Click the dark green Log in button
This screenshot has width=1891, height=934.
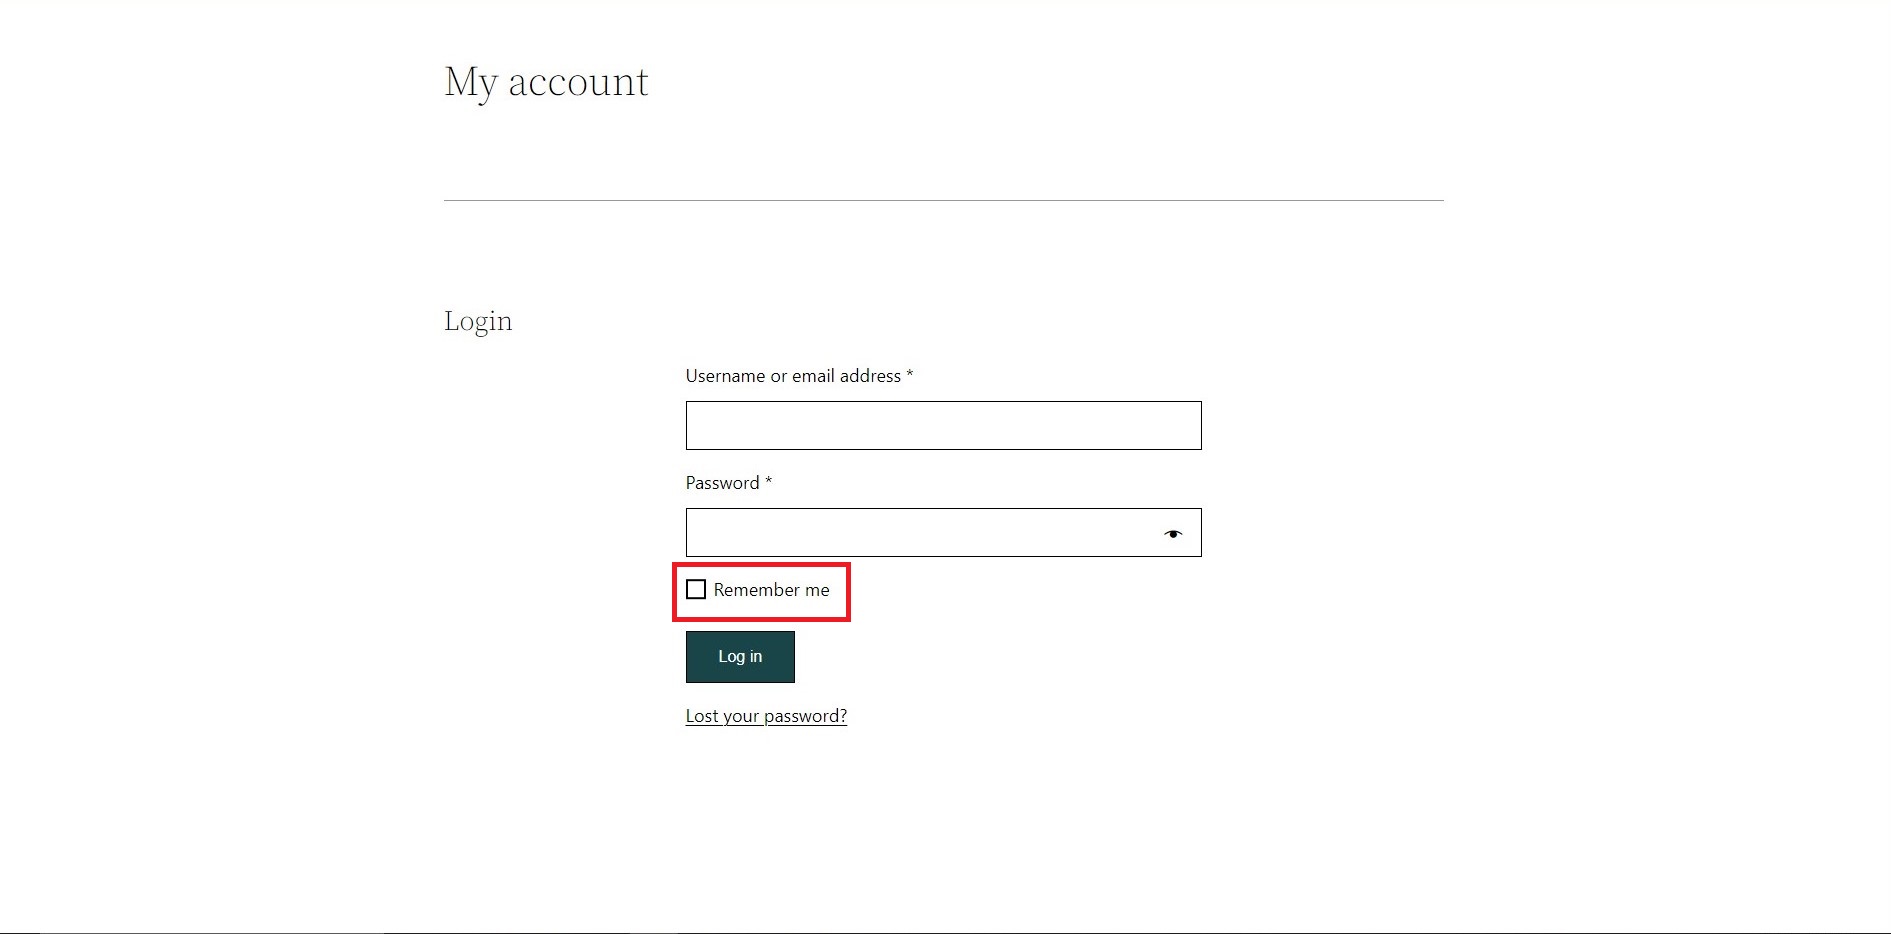(739, 656)
